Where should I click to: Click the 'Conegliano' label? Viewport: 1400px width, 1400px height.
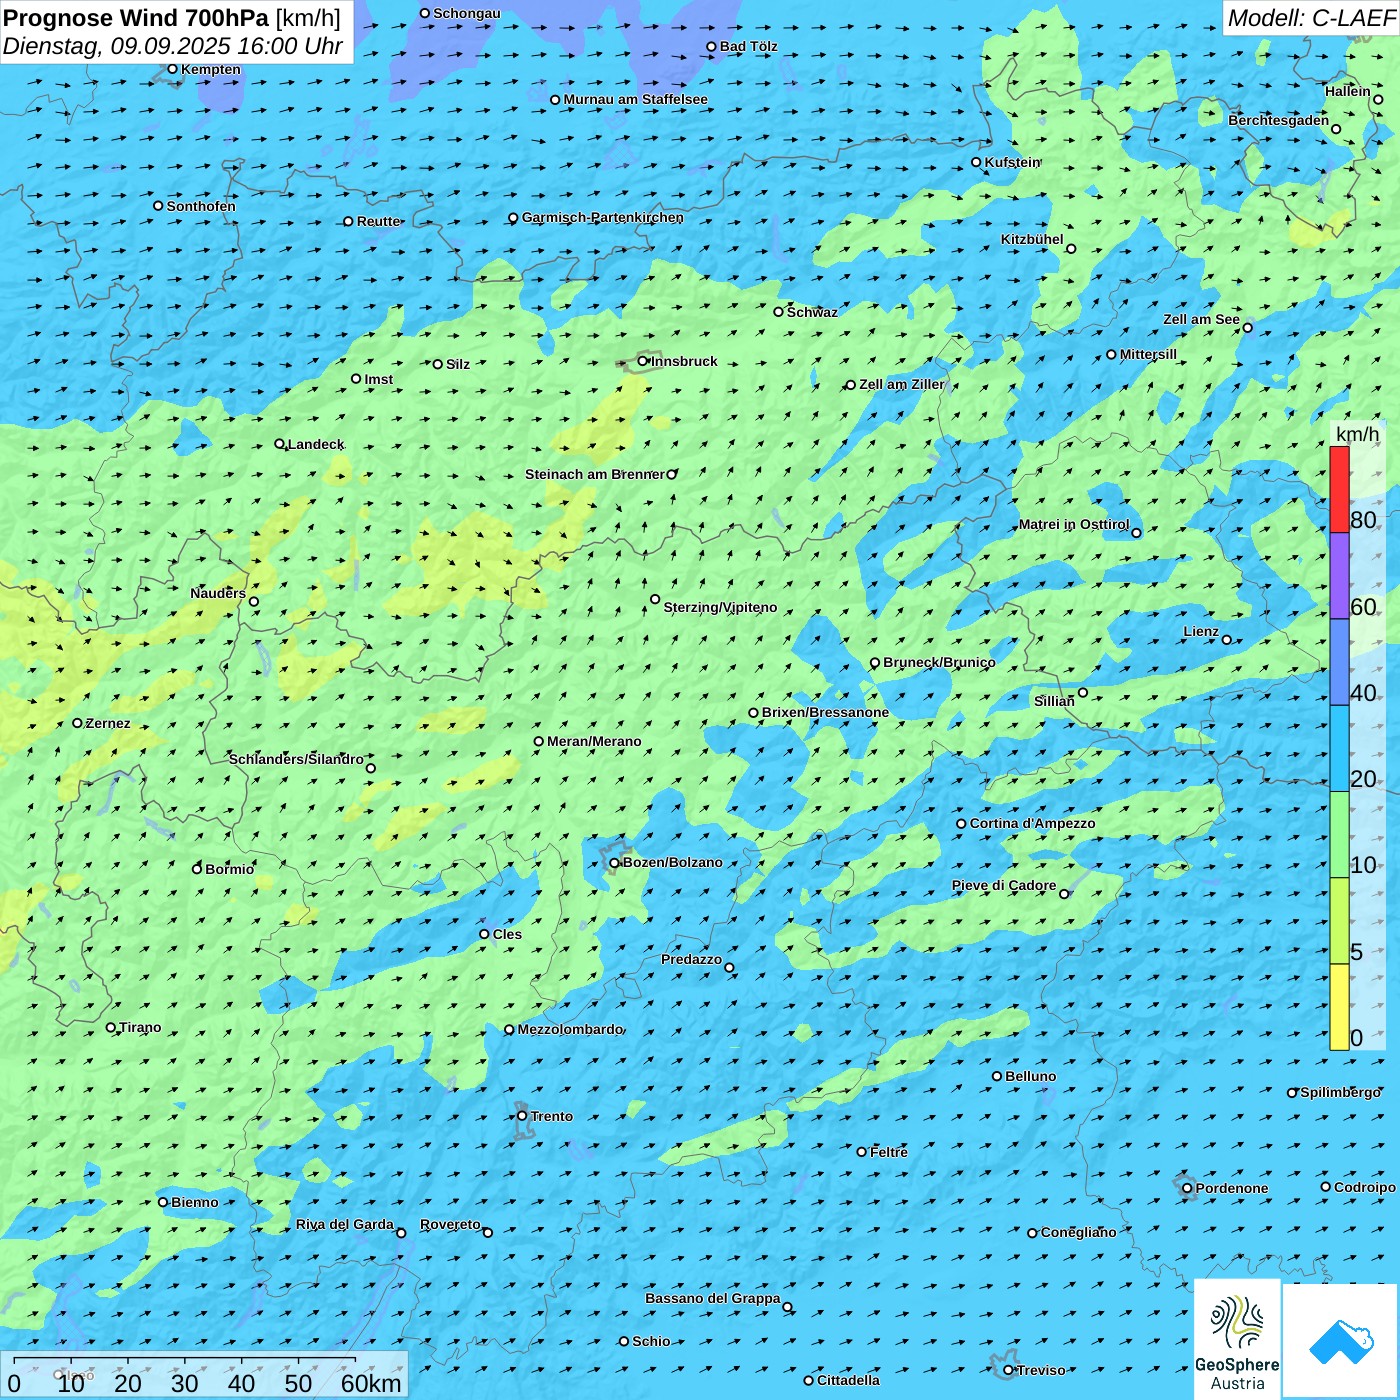click(1079, 1232)
